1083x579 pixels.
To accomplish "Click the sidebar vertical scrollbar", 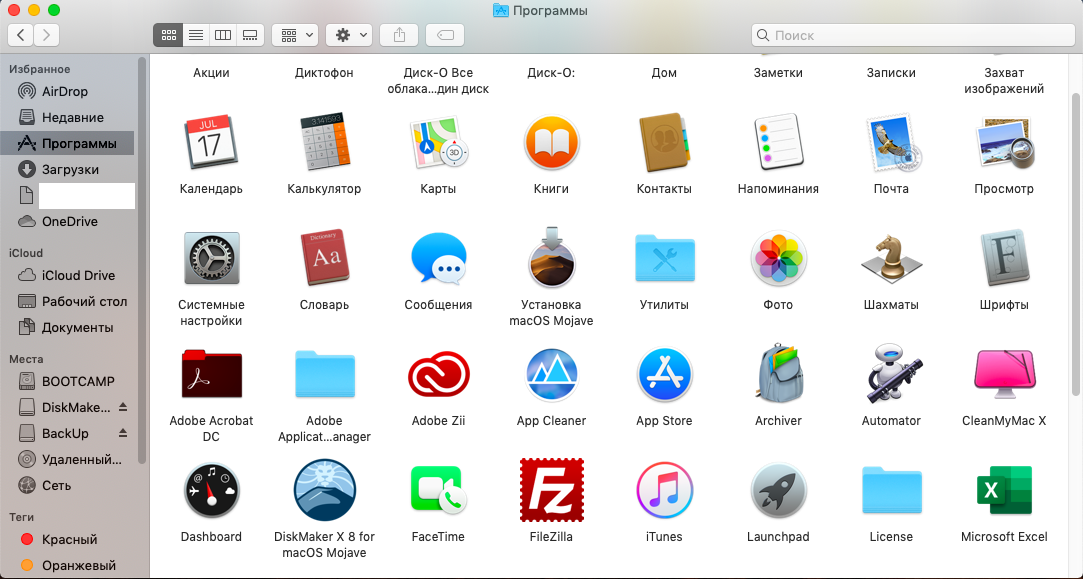I will coord(142,260).
